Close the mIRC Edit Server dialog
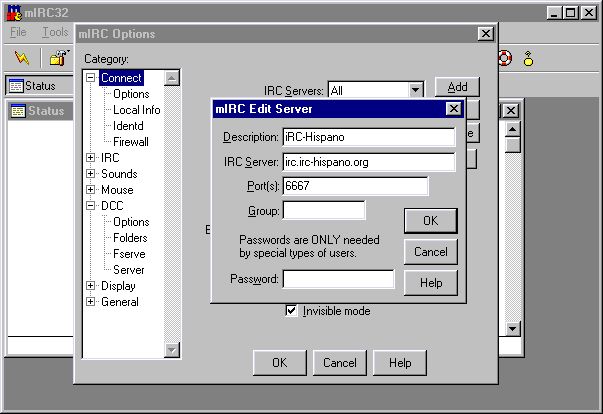The width and height of the screenshot is (603, 414). (x=454, y=109)
